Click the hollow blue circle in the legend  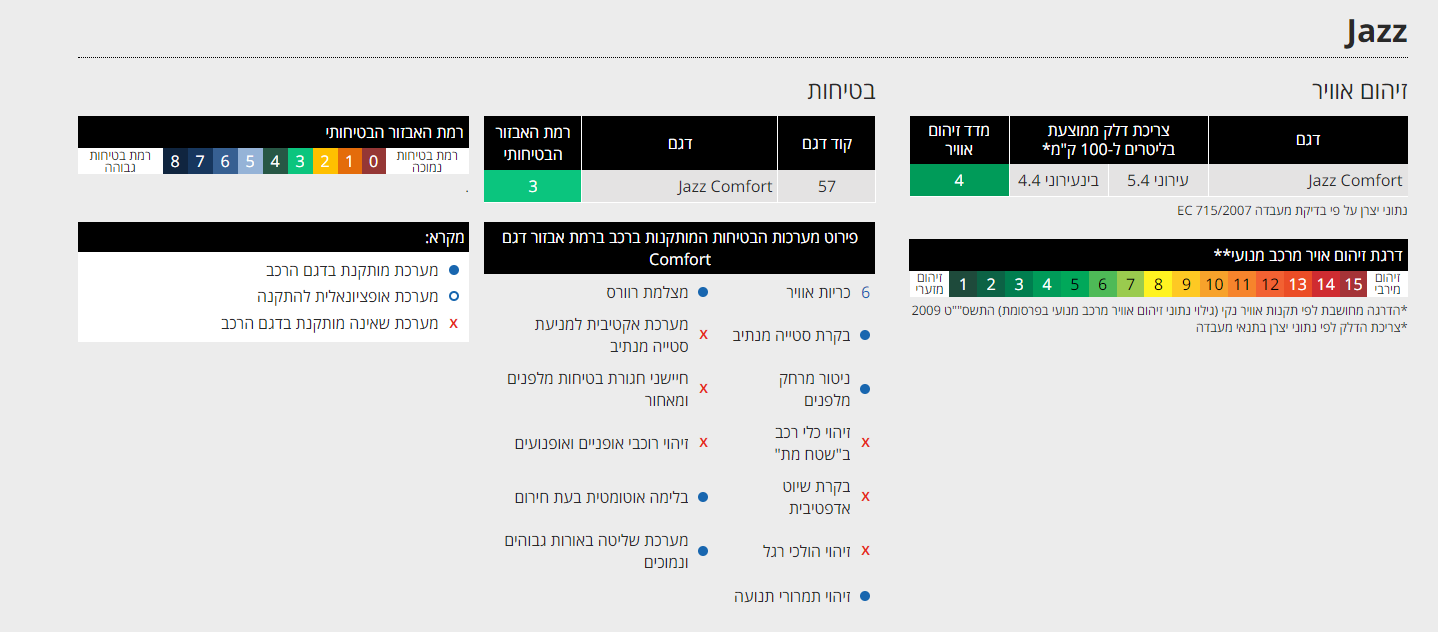click(x=454, y=297)
